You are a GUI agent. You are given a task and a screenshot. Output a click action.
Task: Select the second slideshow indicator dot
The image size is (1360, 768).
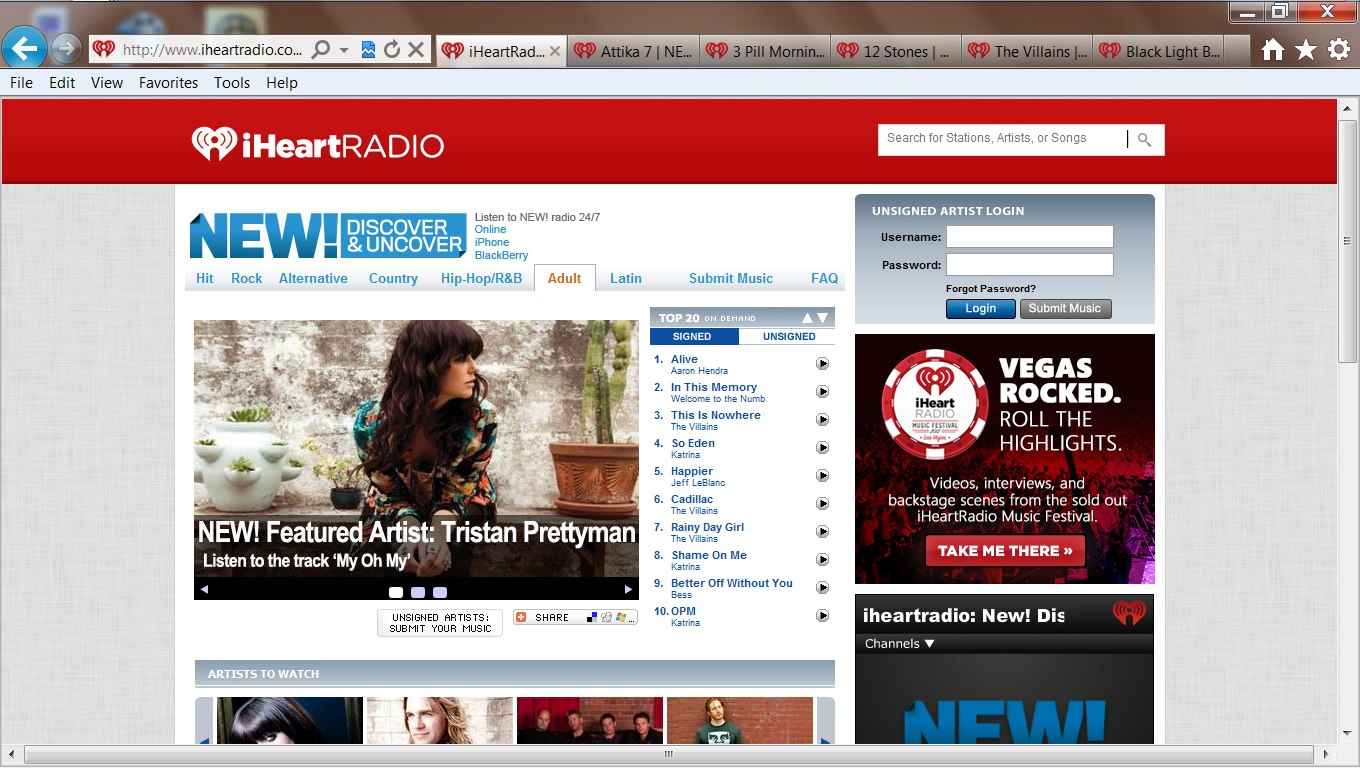(x=418, y=592)
